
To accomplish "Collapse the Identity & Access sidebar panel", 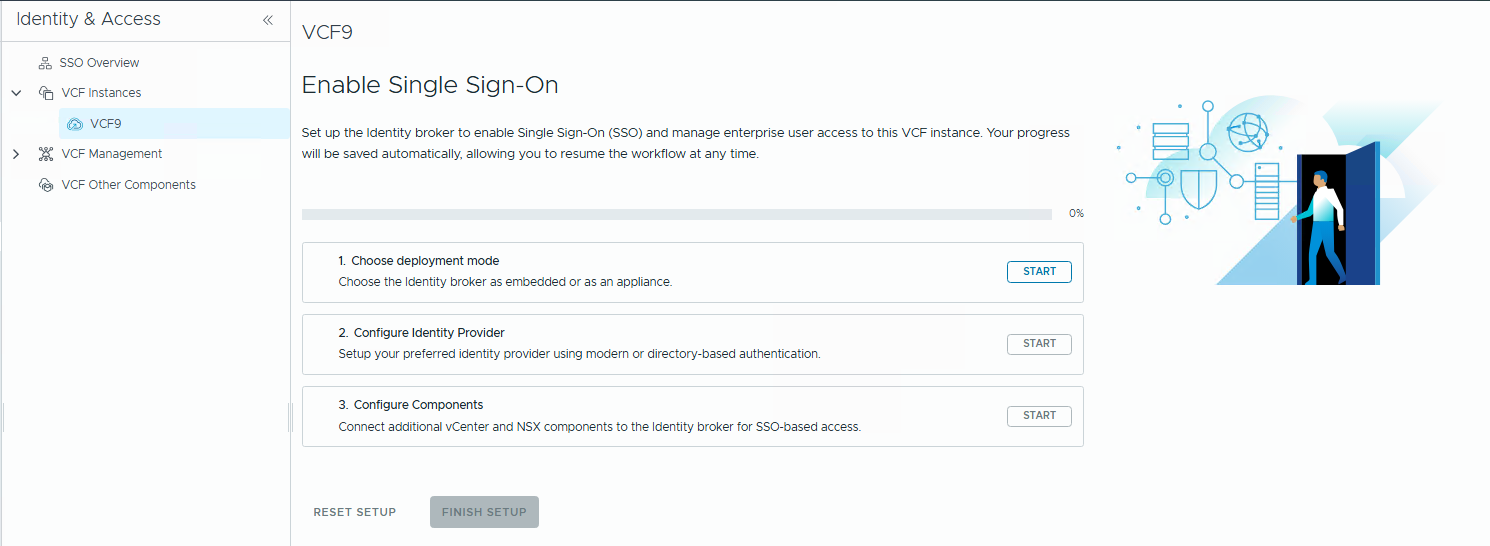I will click(267, 20).
